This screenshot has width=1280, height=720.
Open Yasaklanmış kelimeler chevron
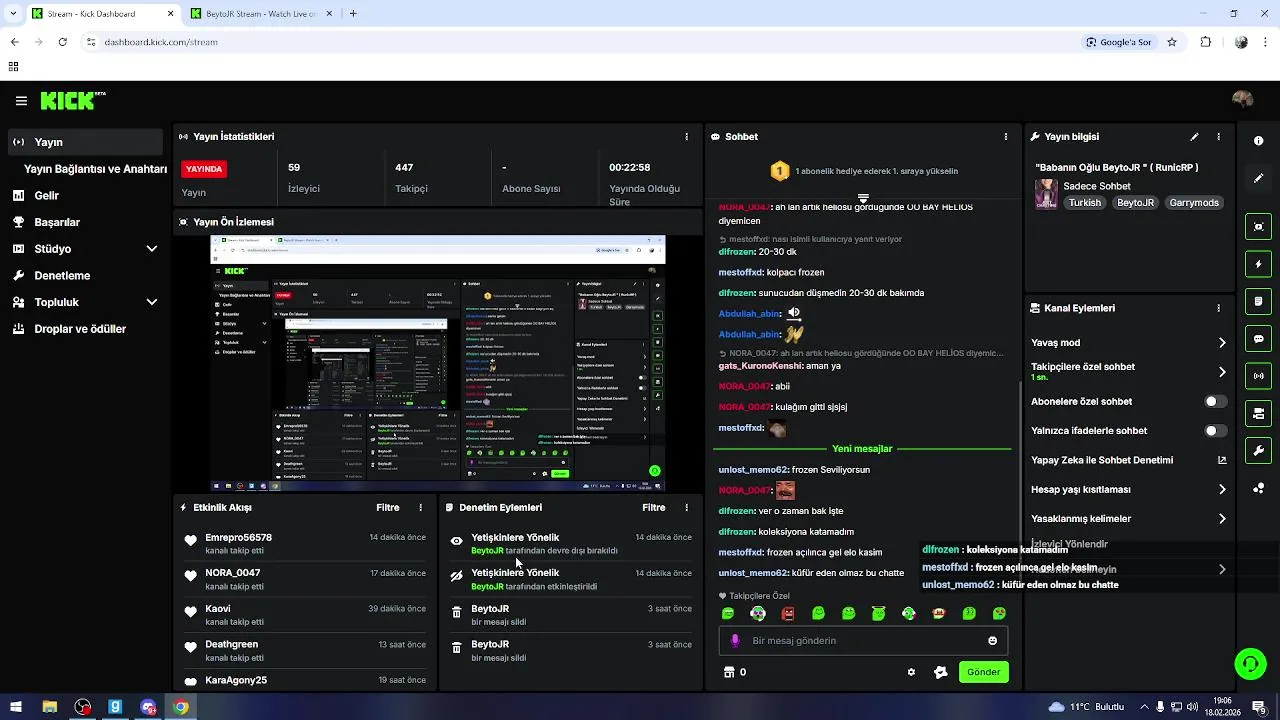(1222, 519)
